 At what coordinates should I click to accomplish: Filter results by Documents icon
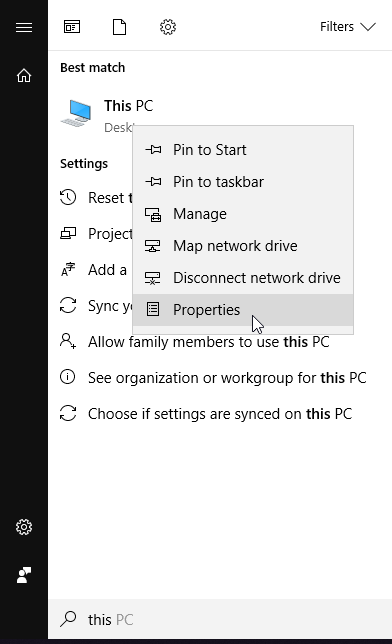120,27
